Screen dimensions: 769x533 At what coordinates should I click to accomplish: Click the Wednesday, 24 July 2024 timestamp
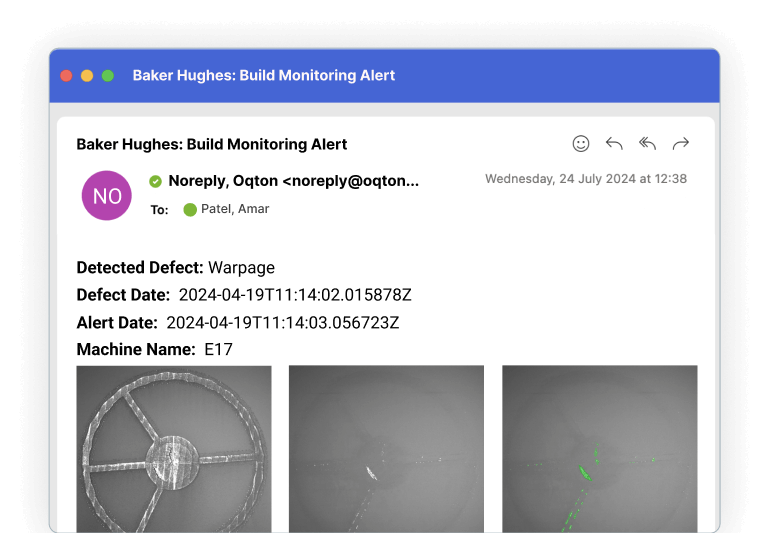[586, 179]
